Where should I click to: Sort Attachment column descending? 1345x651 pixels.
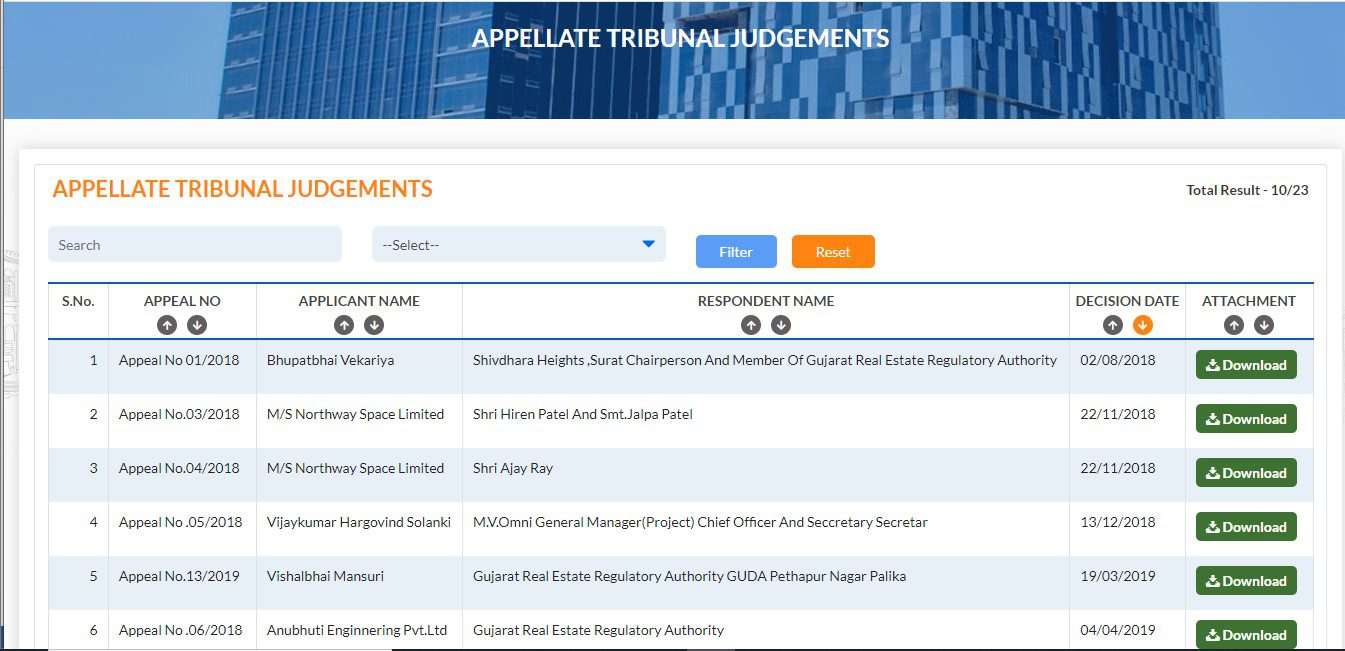[x=1263, y=324]
